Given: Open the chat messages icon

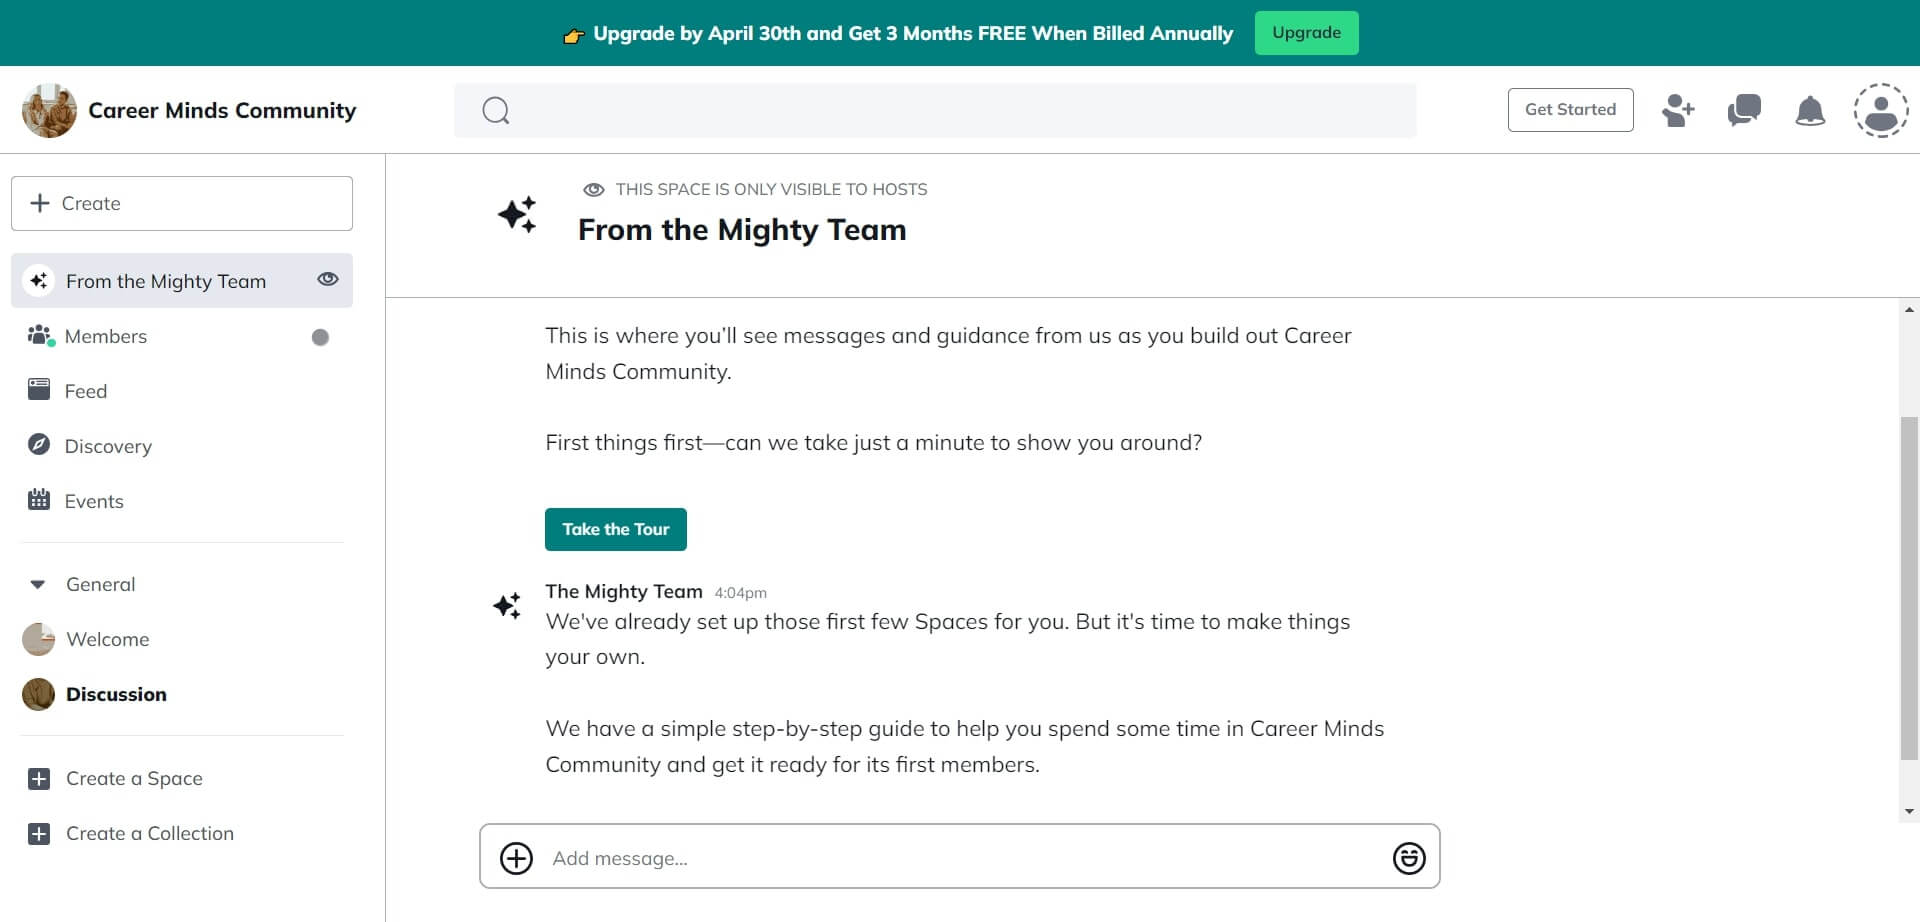Looking at the screenshot, I should click(x=1744, y=110).
